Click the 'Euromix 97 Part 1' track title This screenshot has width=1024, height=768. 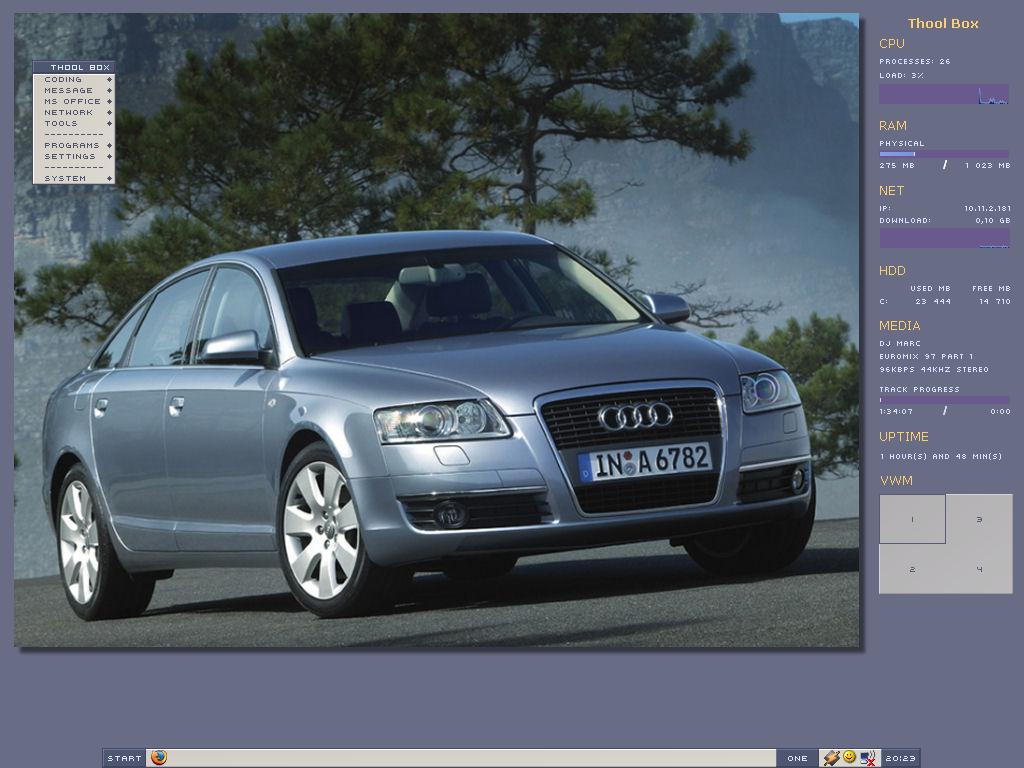coord(926,357)
